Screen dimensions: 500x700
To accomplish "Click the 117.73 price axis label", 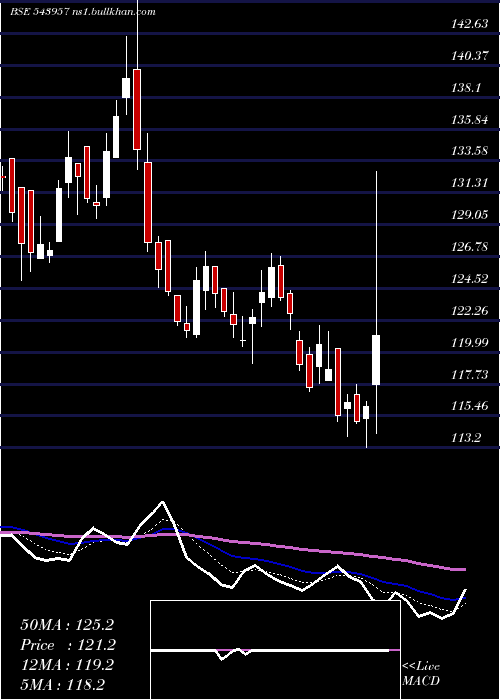I will 470,374.
